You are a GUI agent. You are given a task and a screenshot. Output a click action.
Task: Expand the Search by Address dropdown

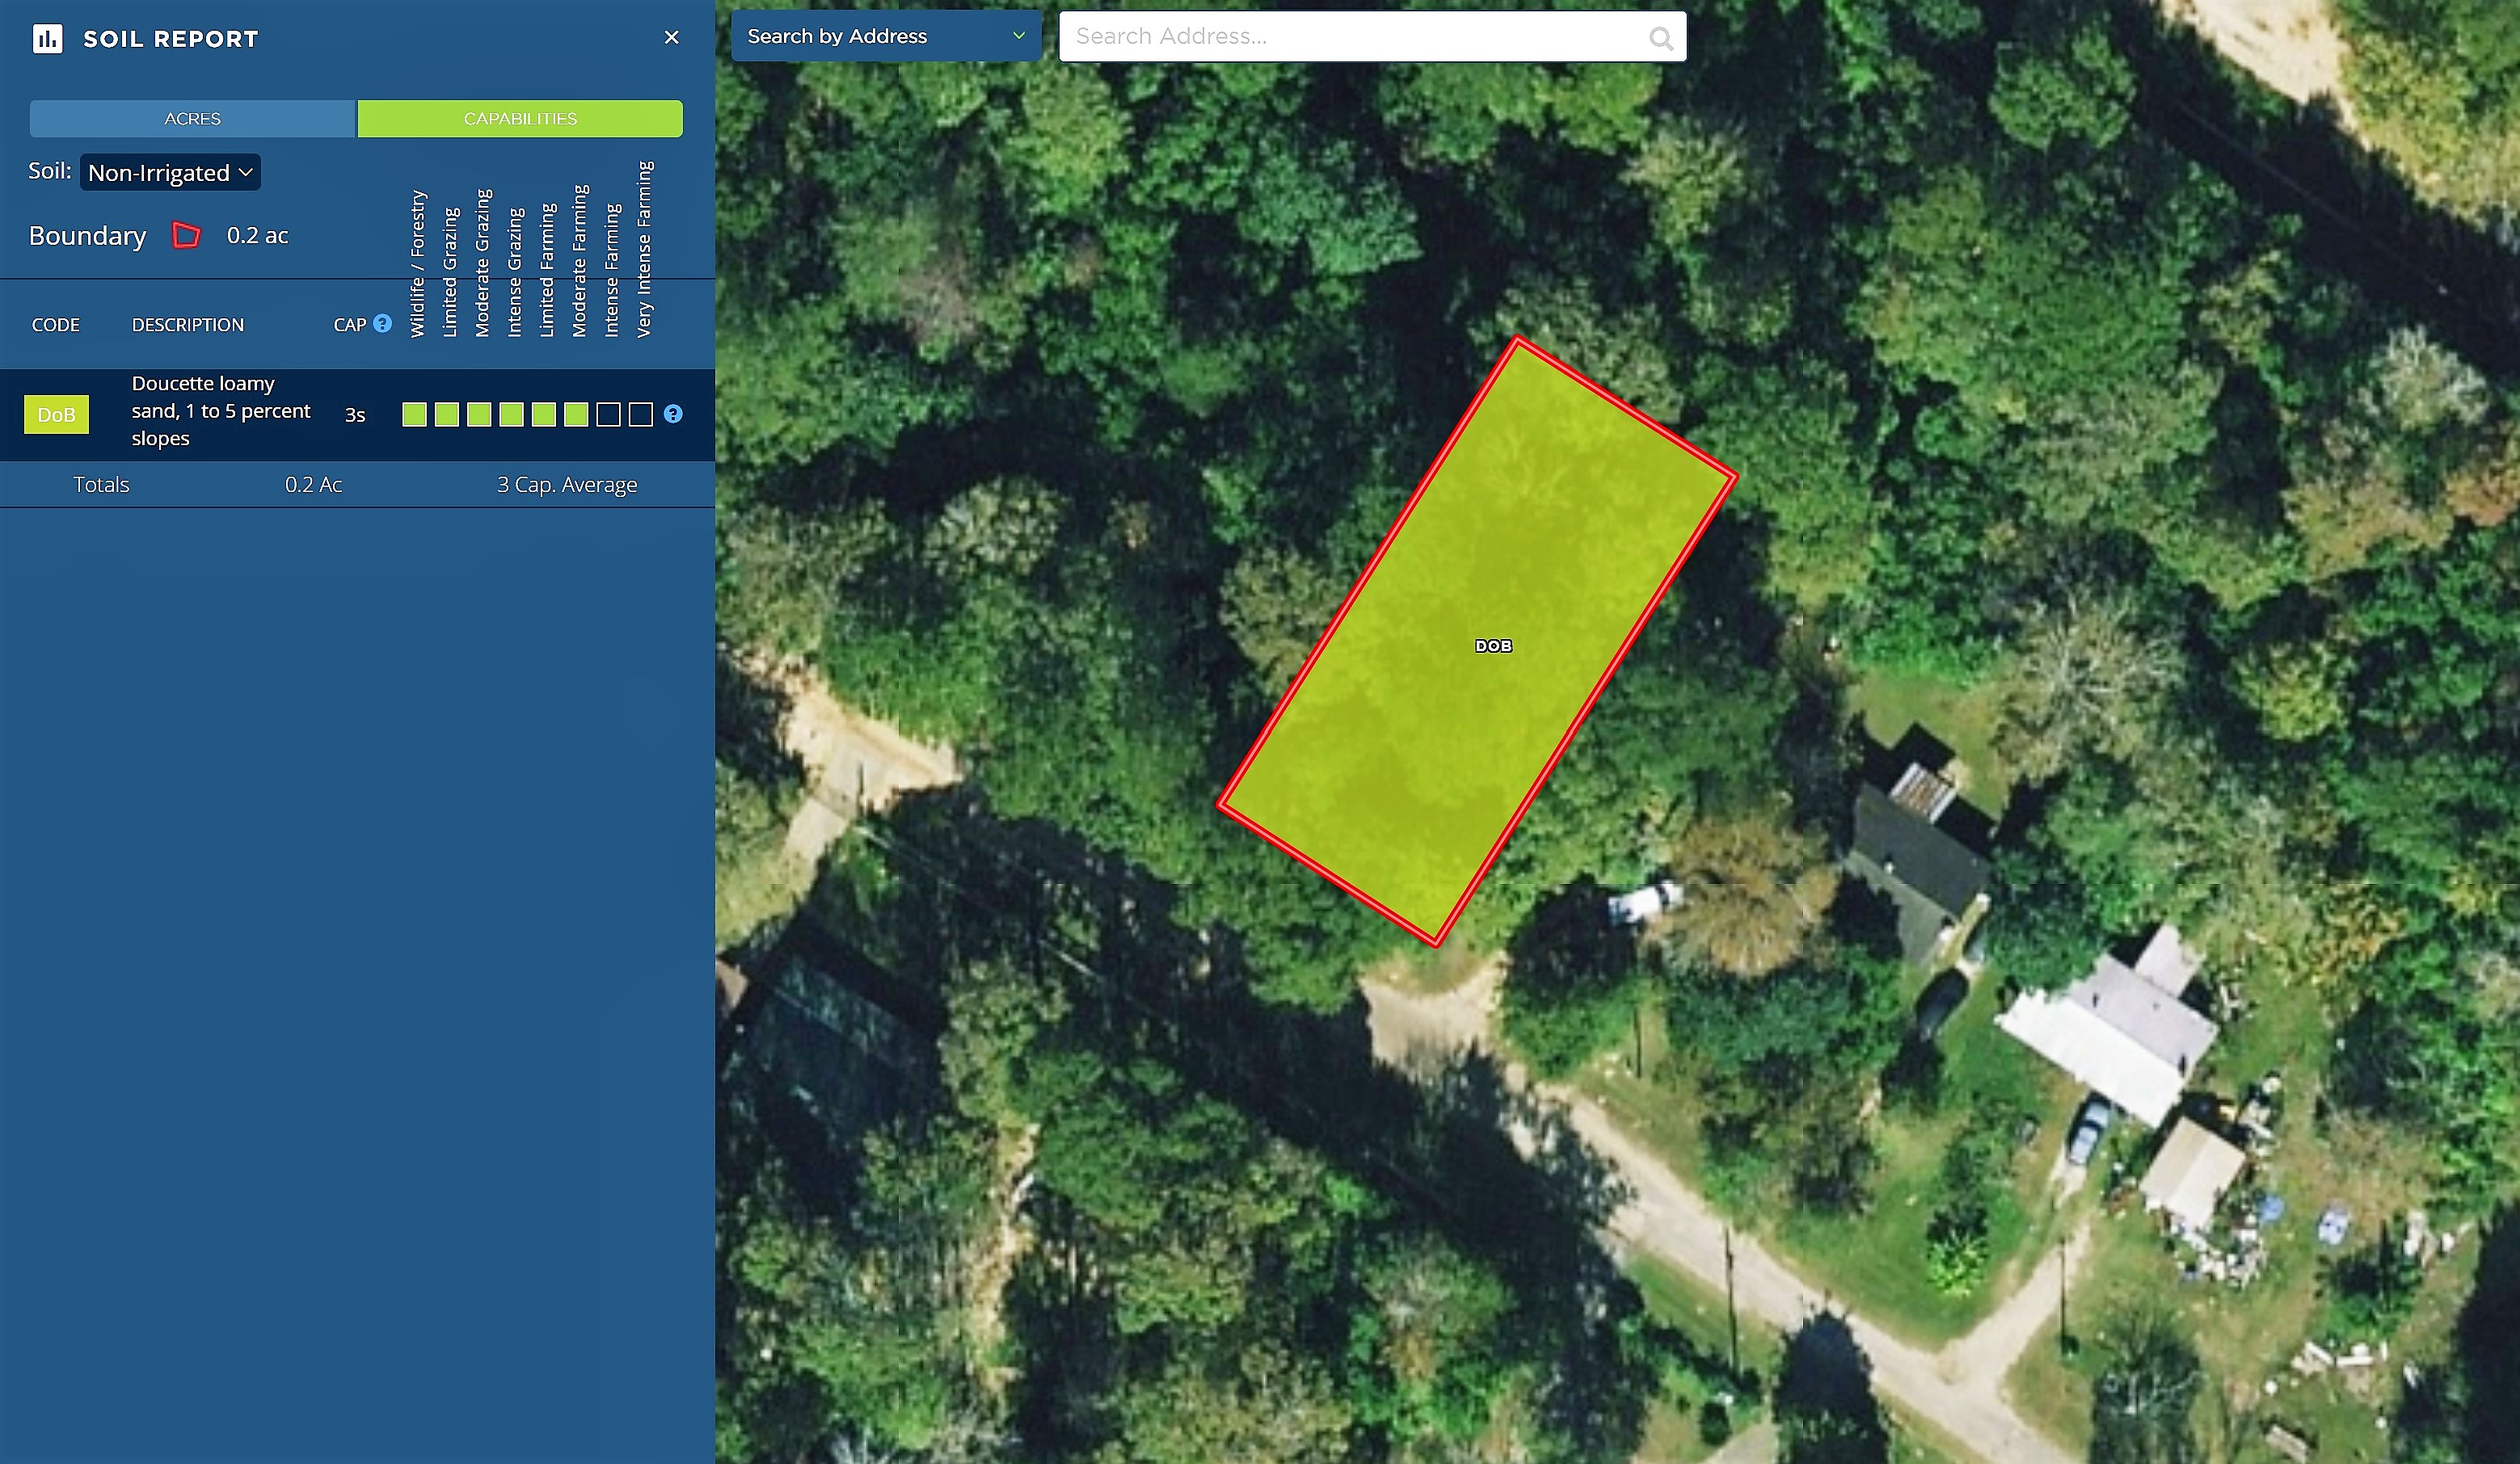pos(886,36)
